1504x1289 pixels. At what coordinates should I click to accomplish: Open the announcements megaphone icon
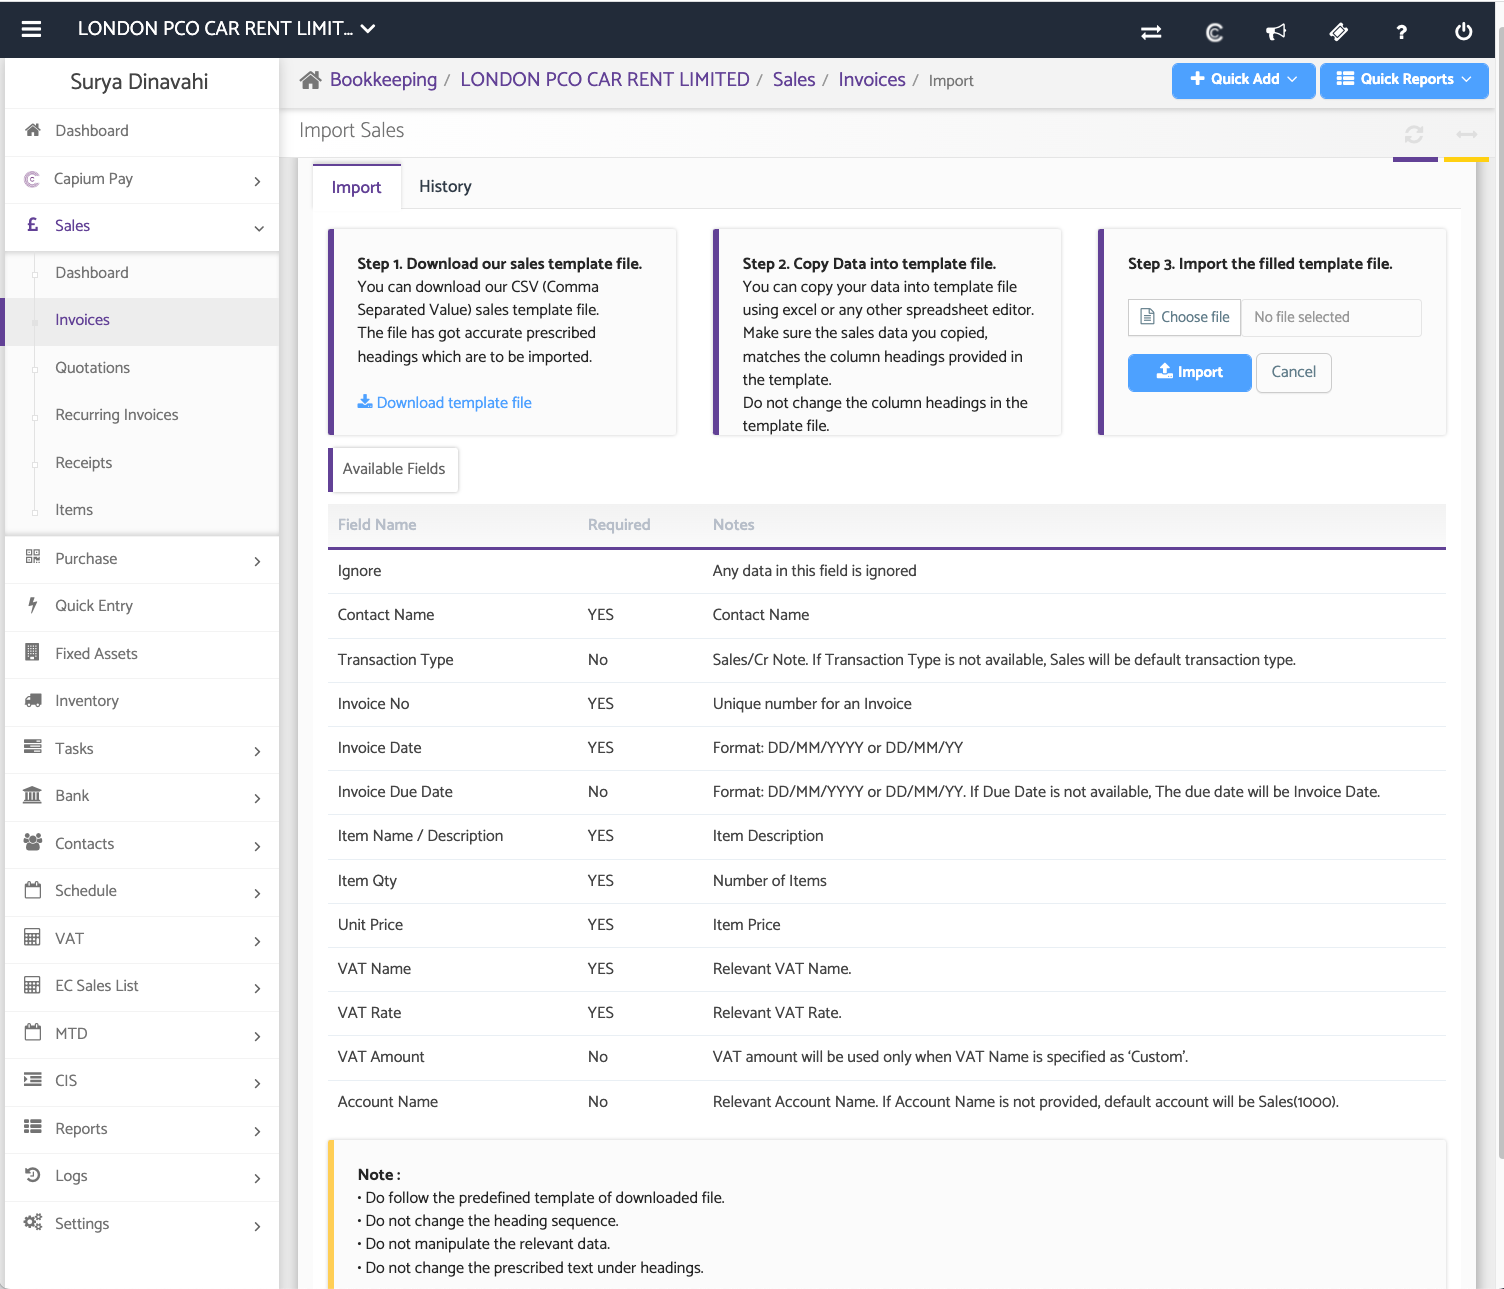[x=1276, y=32]
